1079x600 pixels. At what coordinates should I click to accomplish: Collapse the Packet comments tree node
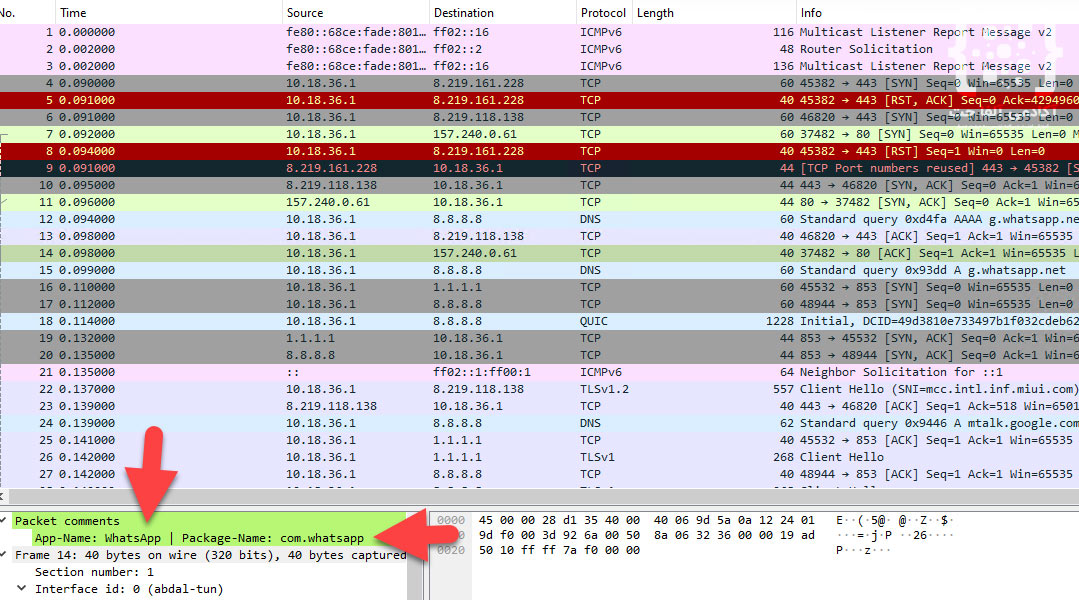[x=4, y=521]
